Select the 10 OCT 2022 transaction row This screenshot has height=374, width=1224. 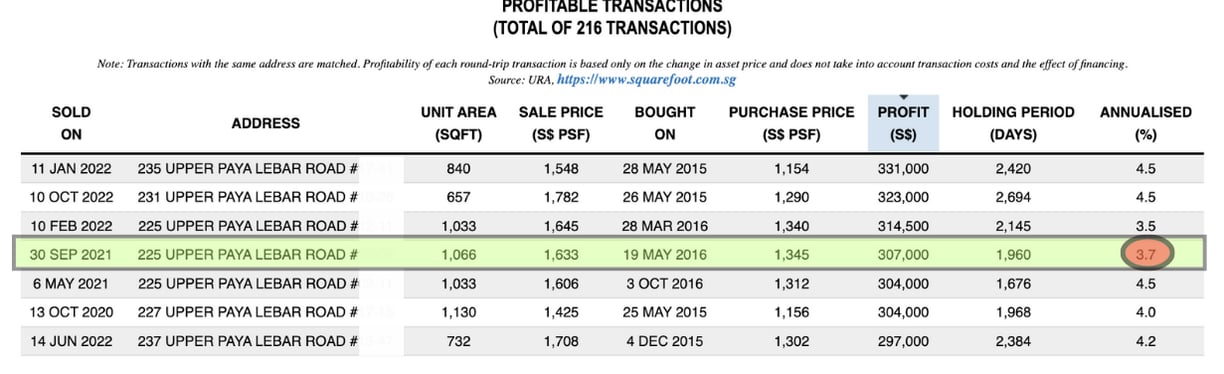(x=611, y=197)
